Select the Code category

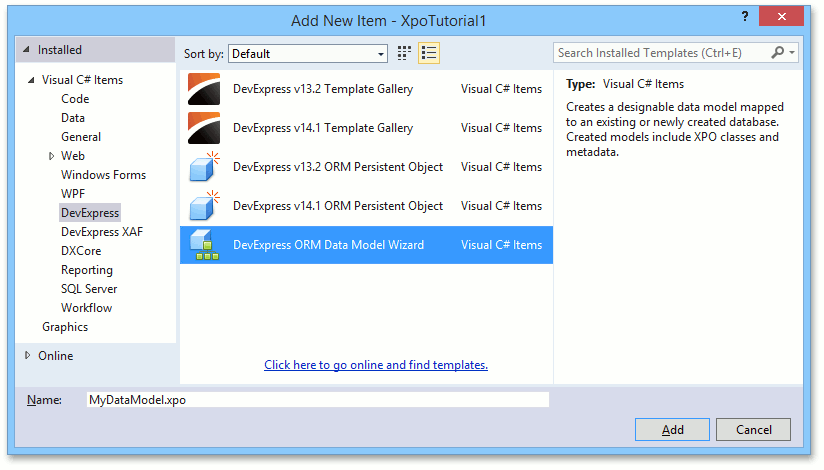tap(75, 99)
